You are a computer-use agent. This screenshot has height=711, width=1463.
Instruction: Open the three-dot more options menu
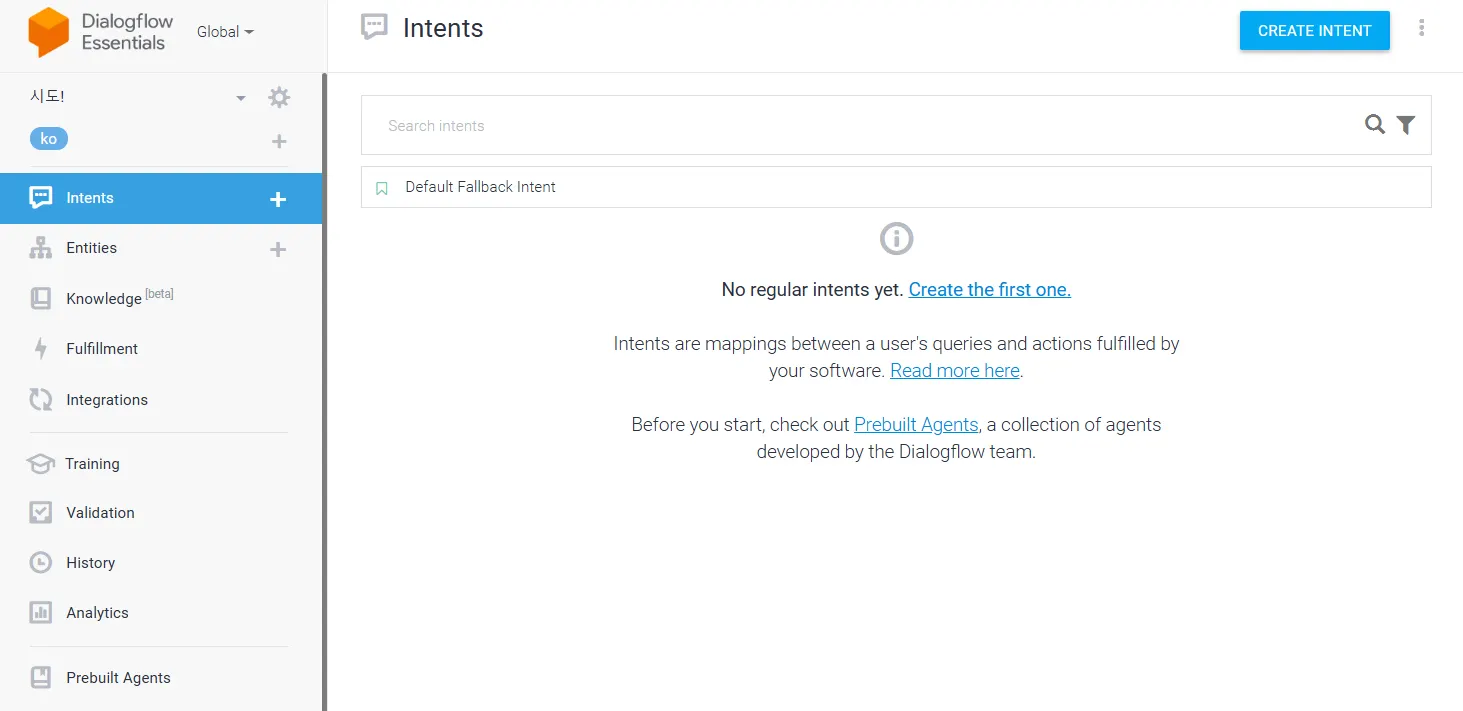click(x=1421, y=29)
